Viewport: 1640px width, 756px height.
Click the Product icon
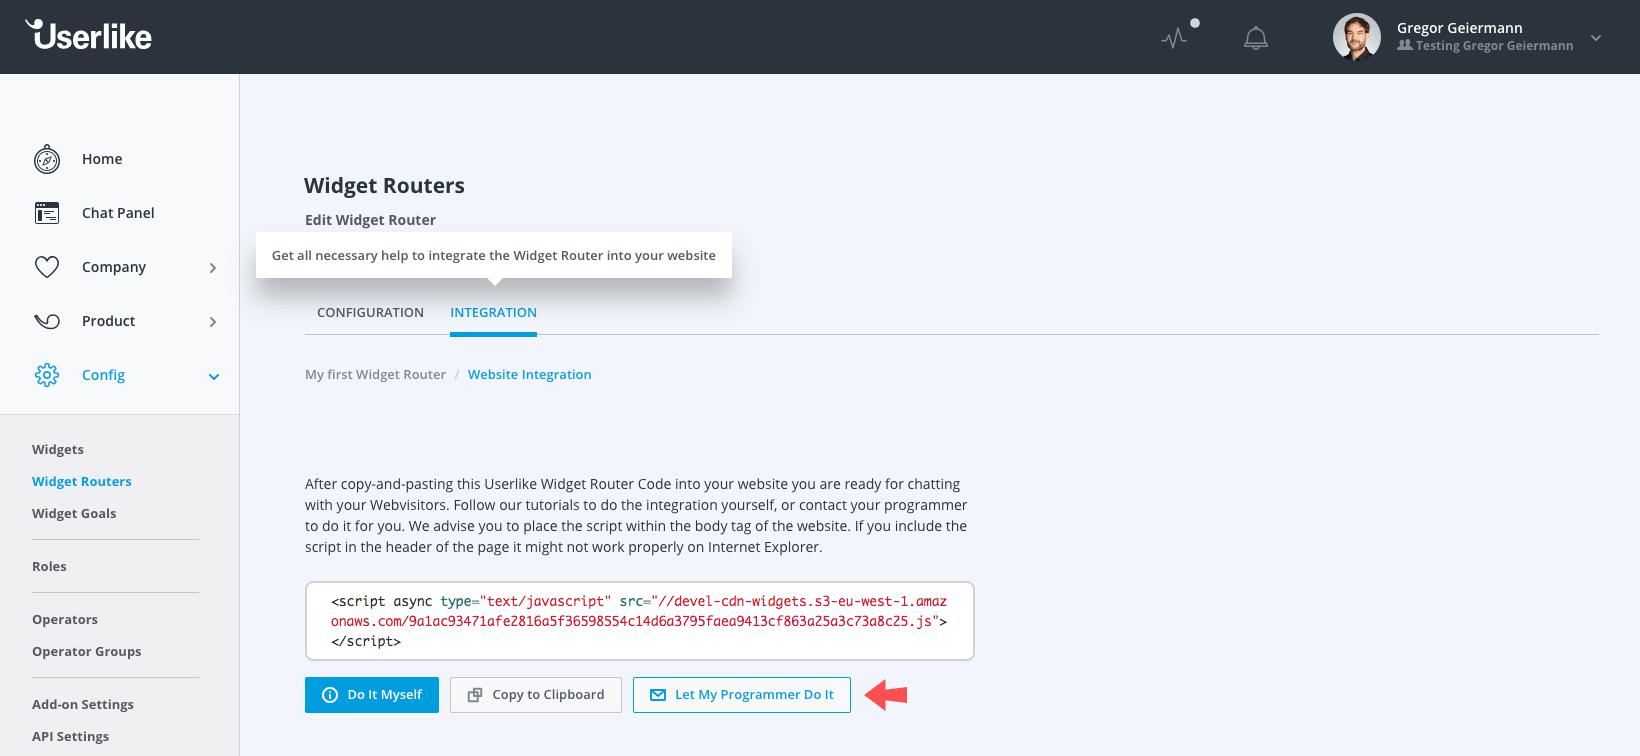tap(47, 321)
